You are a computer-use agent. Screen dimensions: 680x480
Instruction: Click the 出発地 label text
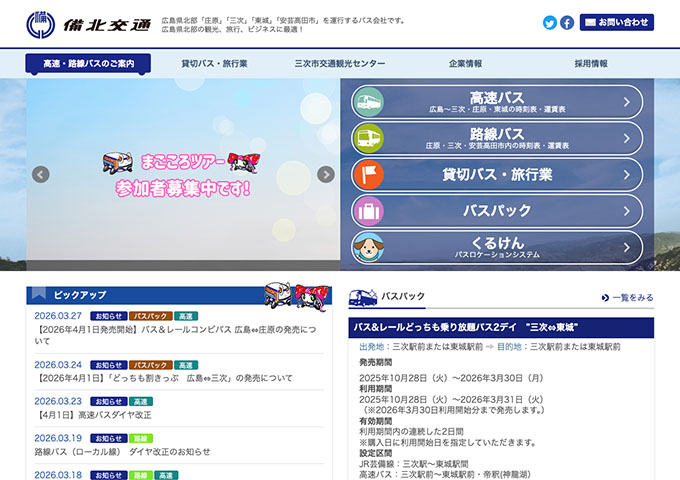[x=371, y=347]
